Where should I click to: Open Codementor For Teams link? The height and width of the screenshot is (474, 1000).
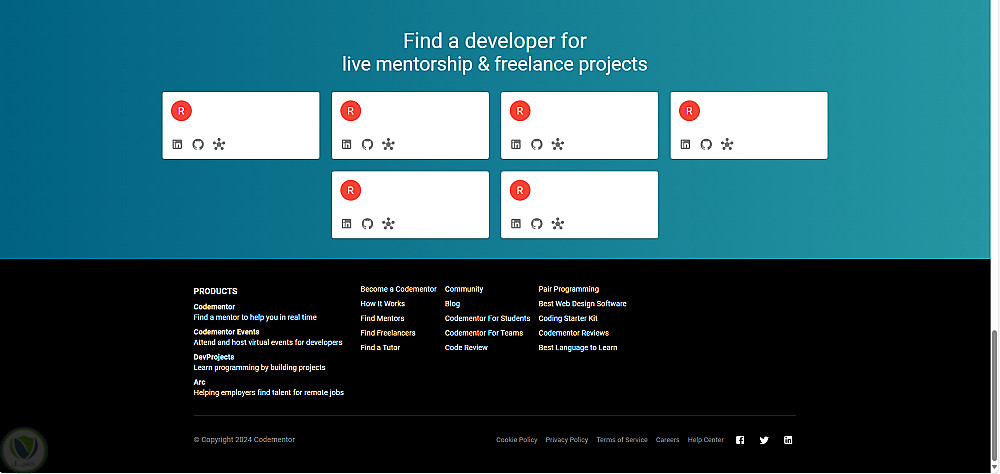click(484, 333)
